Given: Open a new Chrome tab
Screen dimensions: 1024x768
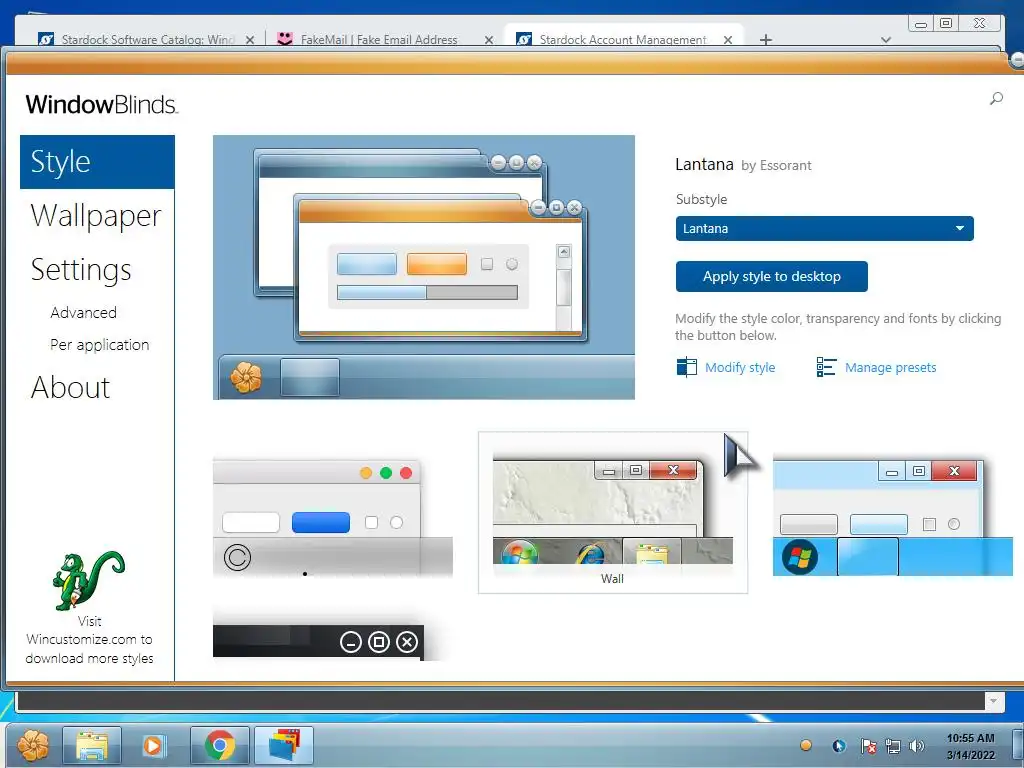Looking at the screenshot, I should 765,40.
